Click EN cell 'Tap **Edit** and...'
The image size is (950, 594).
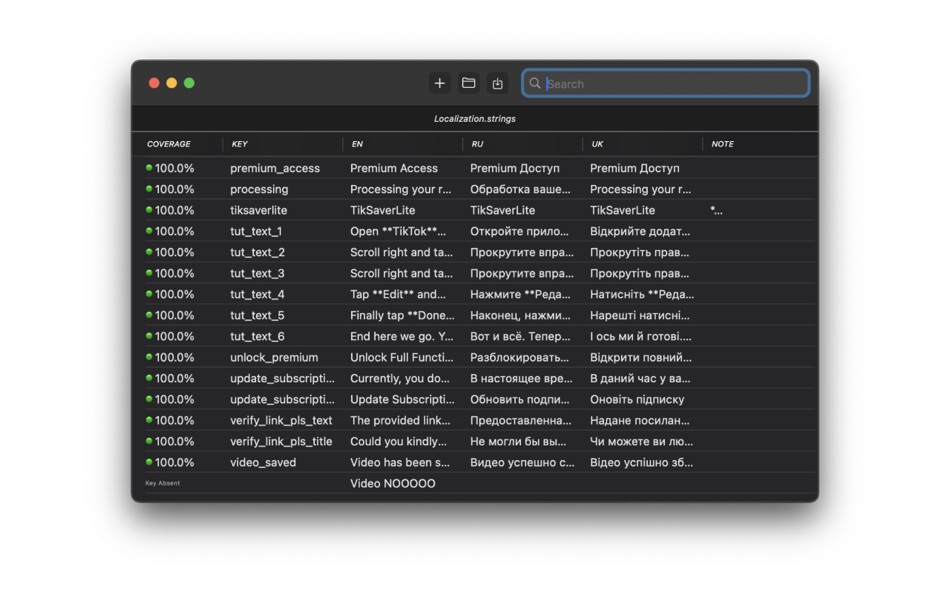pos(397,295)
